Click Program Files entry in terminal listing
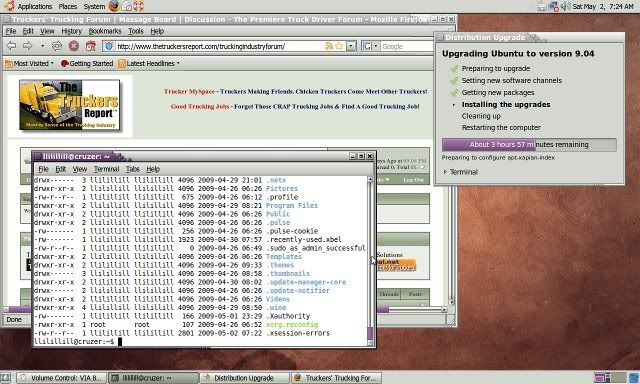This screenshot has height=384, width=640. 291,205
